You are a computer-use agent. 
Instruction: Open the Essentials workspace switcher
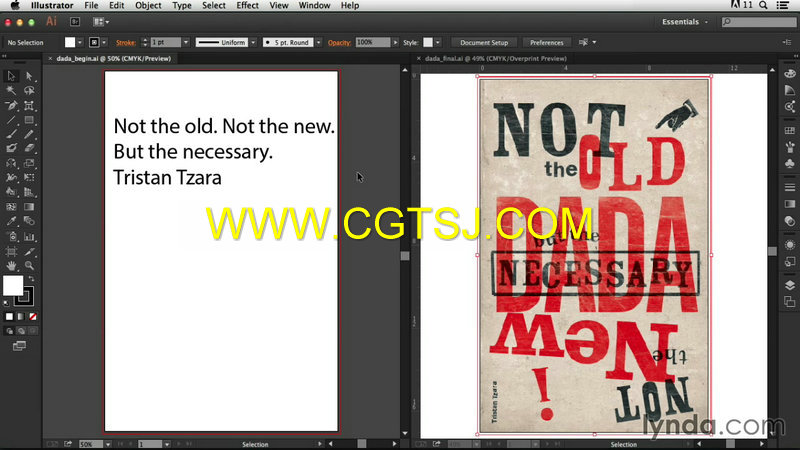pyautogui.click(x=685, y=22)
